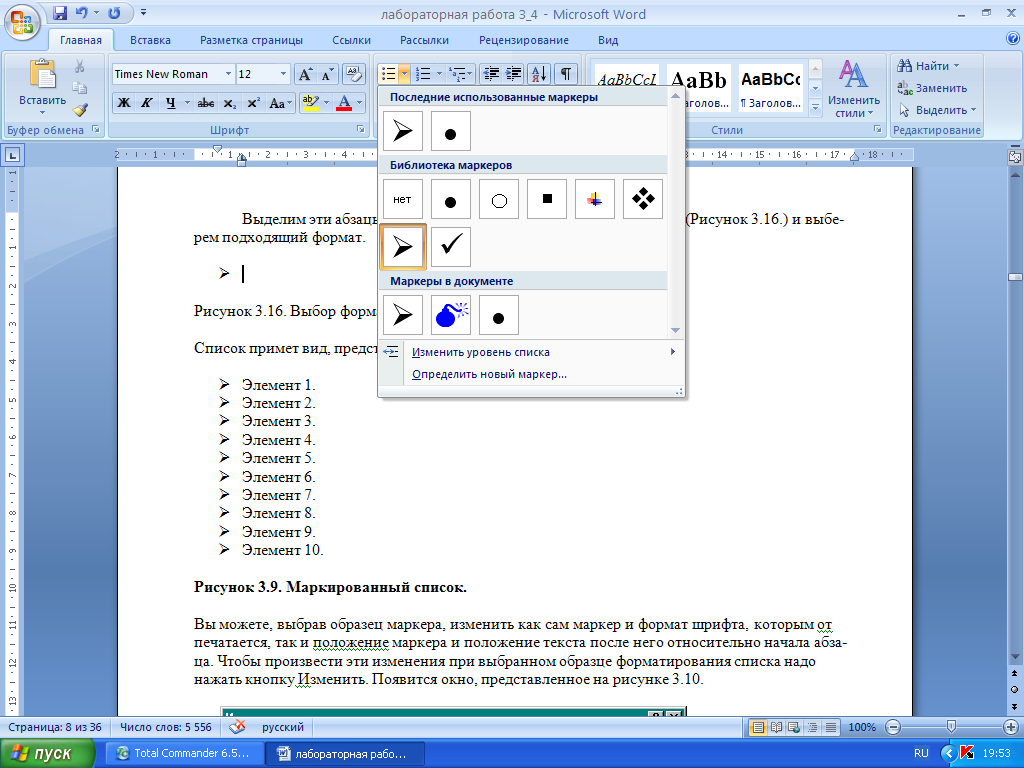Screen dimensions: 1024x768
Task: Click the Cut scissors icon
Action: click(x=80, y=66)
